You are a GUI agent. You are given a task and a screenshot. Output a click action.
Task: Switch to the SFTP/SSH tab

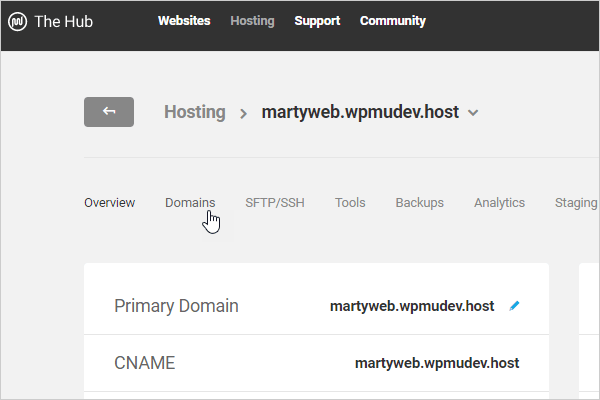click(275, 202)
